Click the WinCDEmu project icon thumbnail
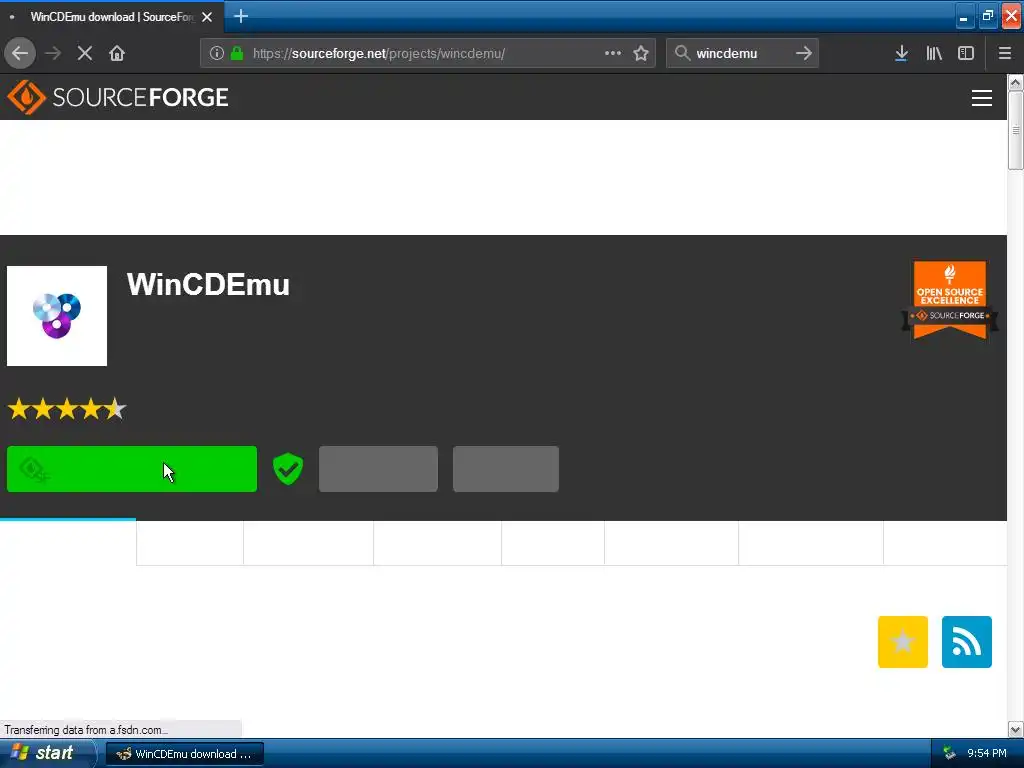This screenshot has width=1024, height=768. (x=57, y=316)
